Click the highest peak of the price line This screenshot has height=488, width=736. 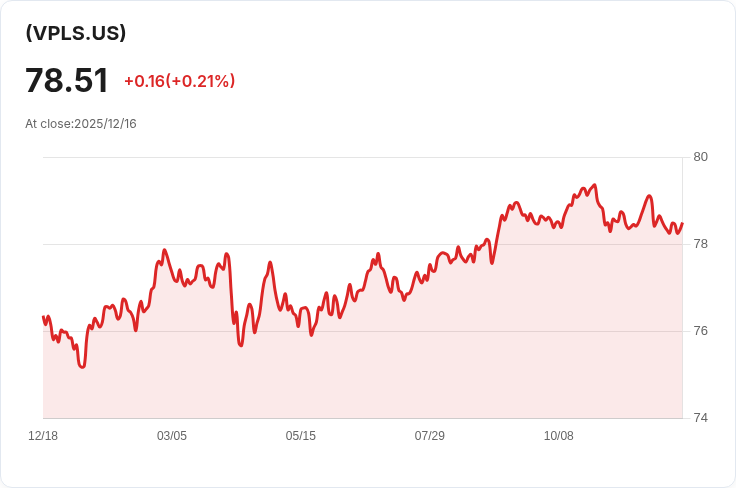[595, 185]
